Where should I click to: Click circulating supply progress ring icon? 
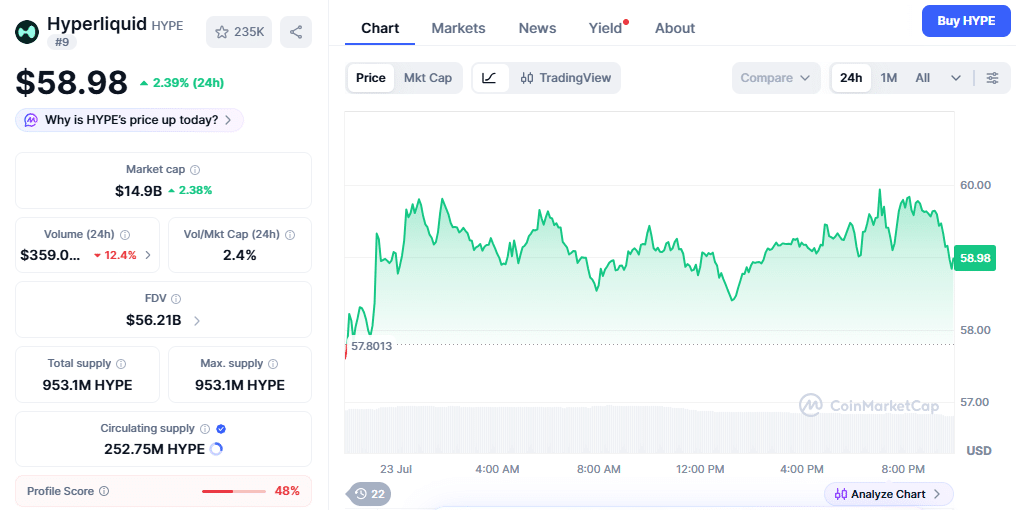(216, 448)
